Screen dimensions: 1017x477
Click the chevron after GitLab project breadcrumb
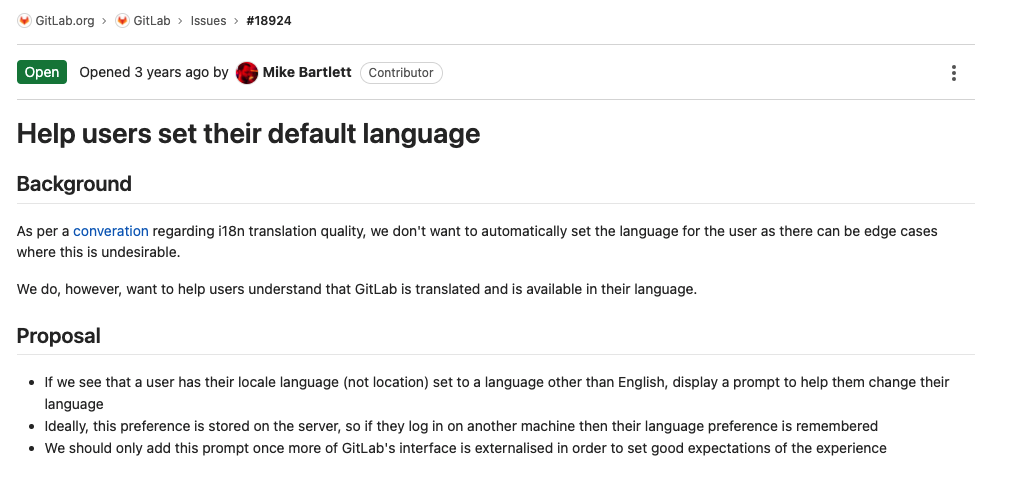180,20
